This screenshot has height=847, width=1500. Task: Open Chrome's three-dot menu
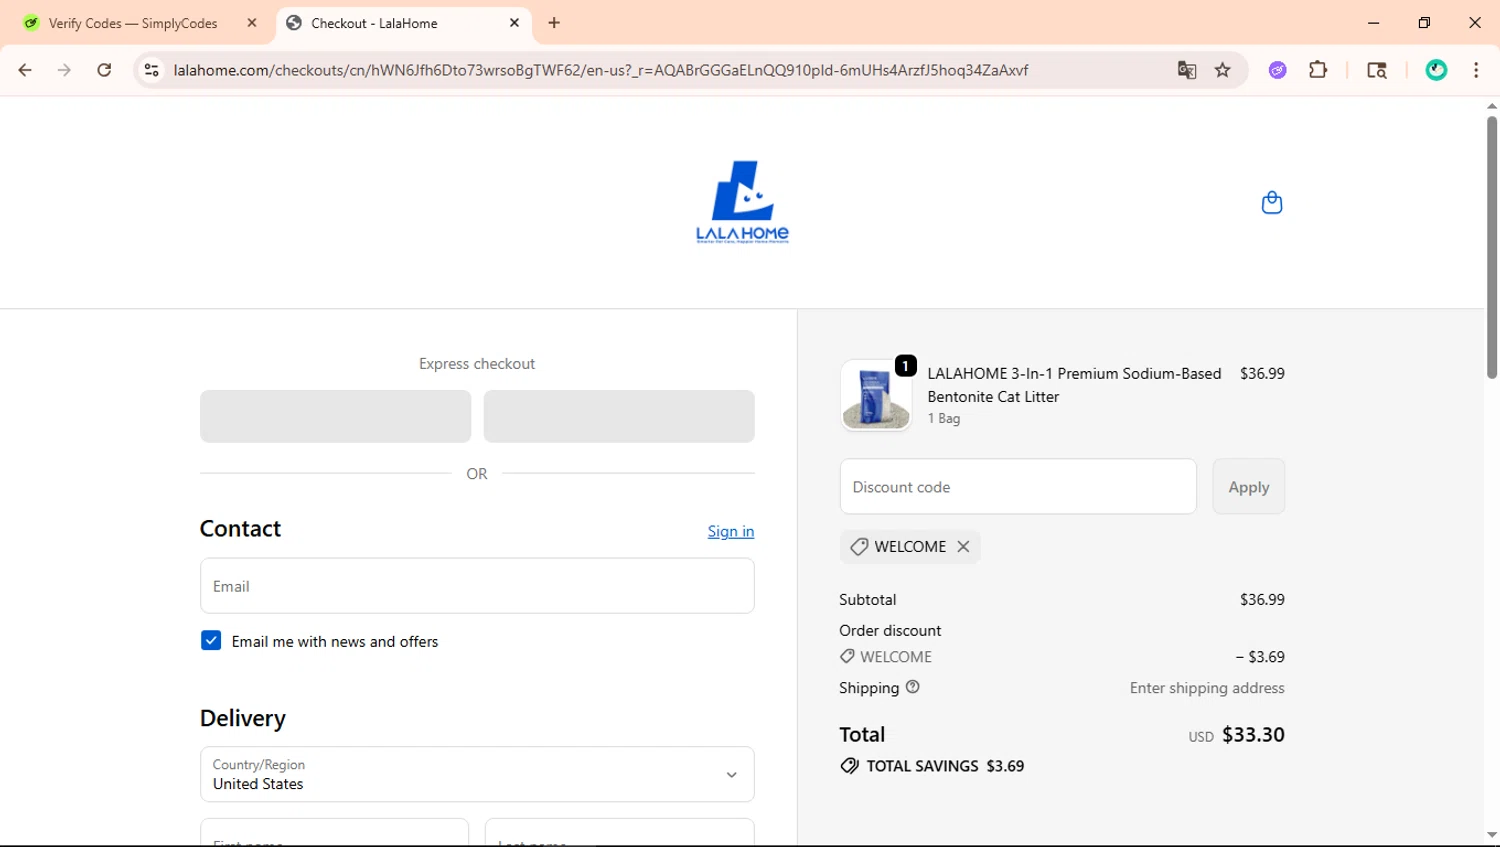(1476, 70)
